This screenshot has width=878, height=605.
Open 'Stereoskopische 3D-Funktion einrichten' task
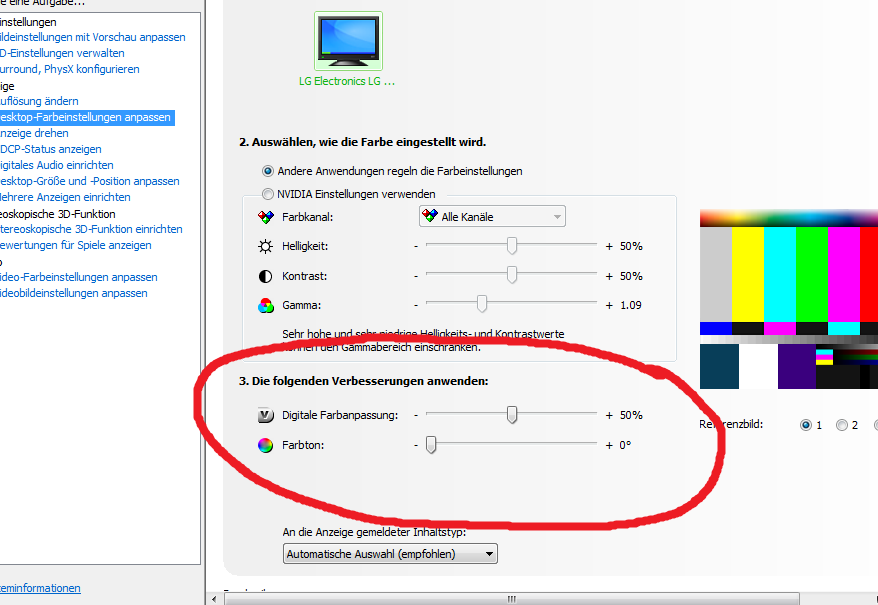click(91, 229)
